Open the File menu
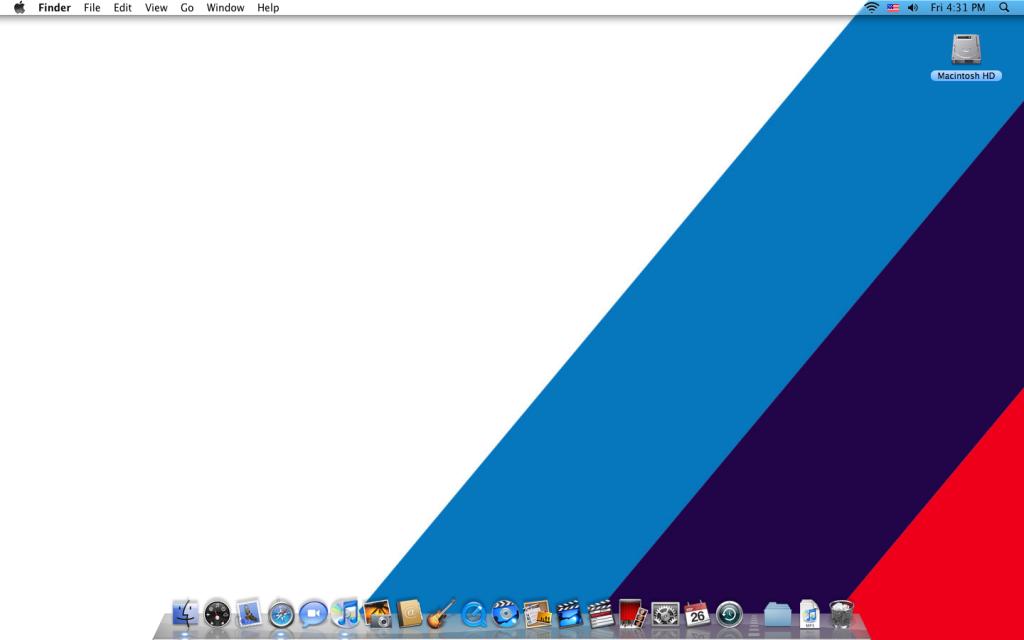Screen dimensions: 1024x640 point(92,7)
